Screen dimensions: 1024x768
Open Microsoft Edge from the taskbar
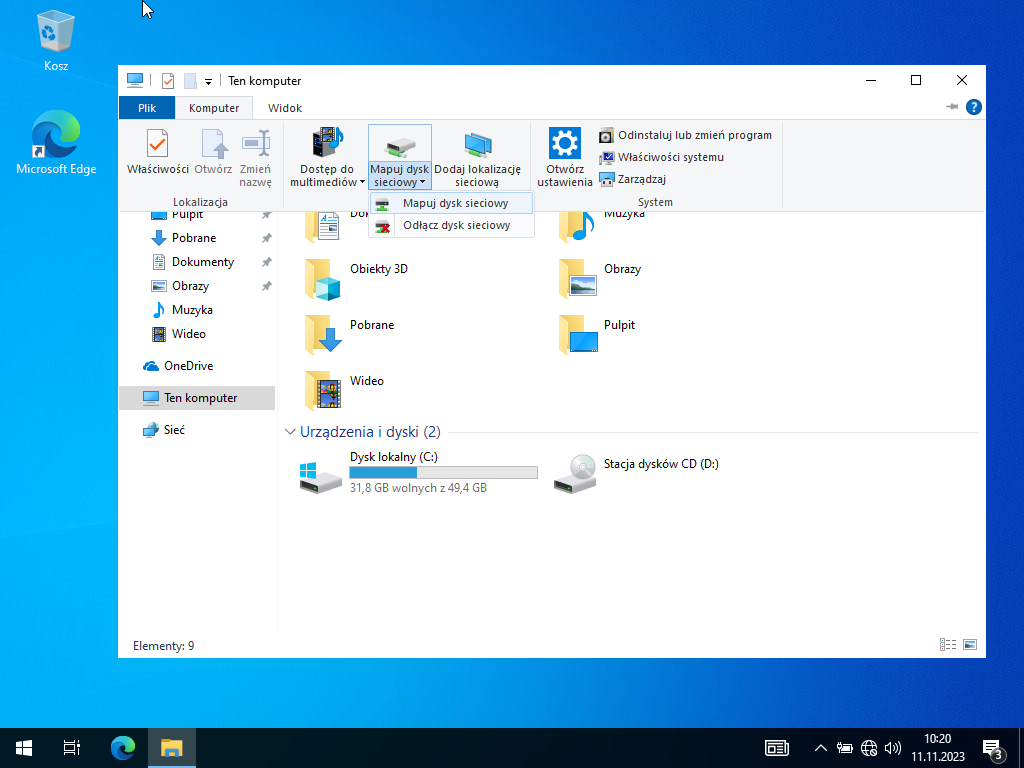tap(123, 747)
